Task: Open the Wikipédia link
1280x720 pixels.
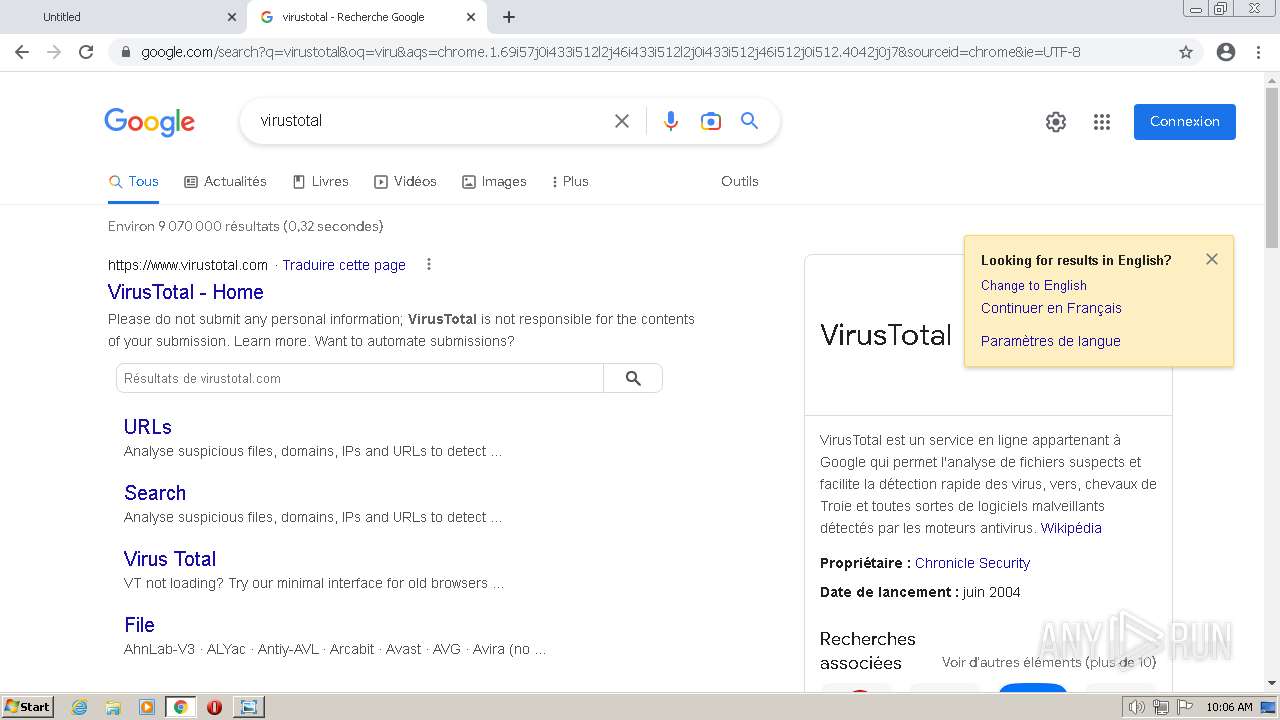Action: [1071, 528]
